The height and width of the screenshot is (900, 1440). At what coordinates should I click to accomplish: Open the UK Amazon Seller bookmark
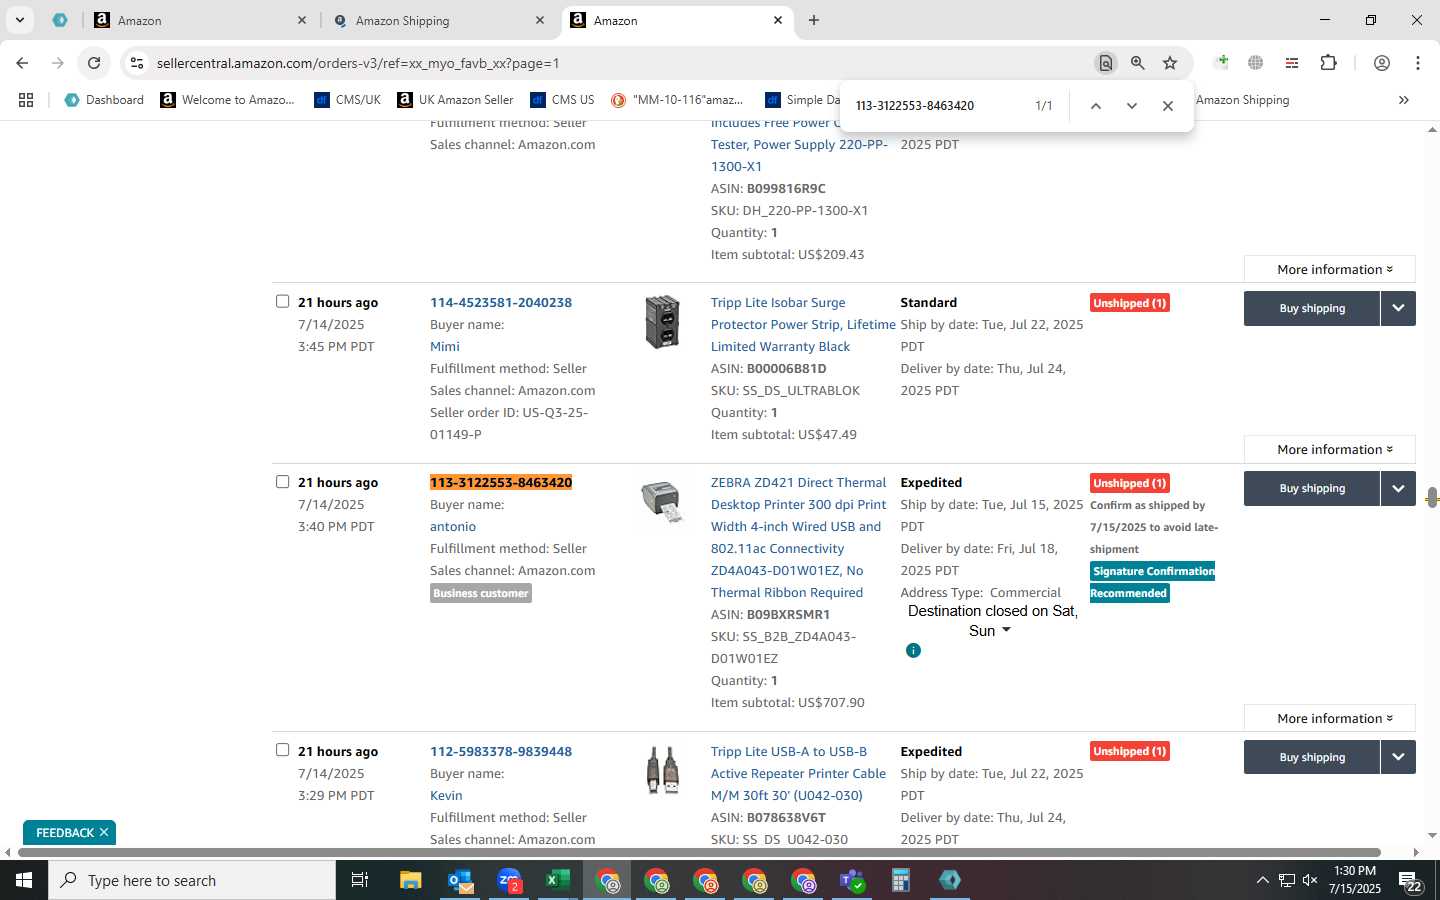point(455,100)
